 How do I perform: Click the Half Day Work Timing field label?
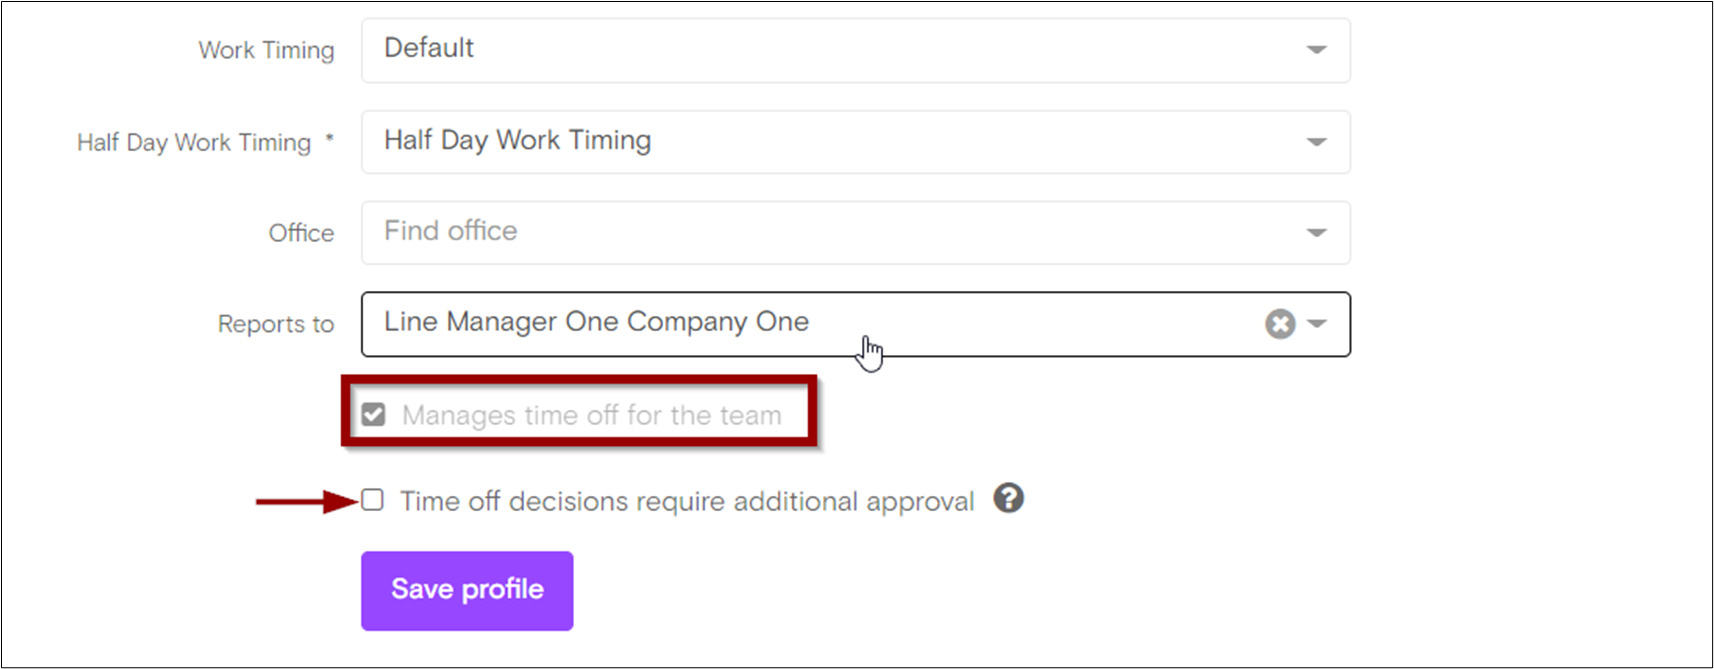[x=194, y=143]
